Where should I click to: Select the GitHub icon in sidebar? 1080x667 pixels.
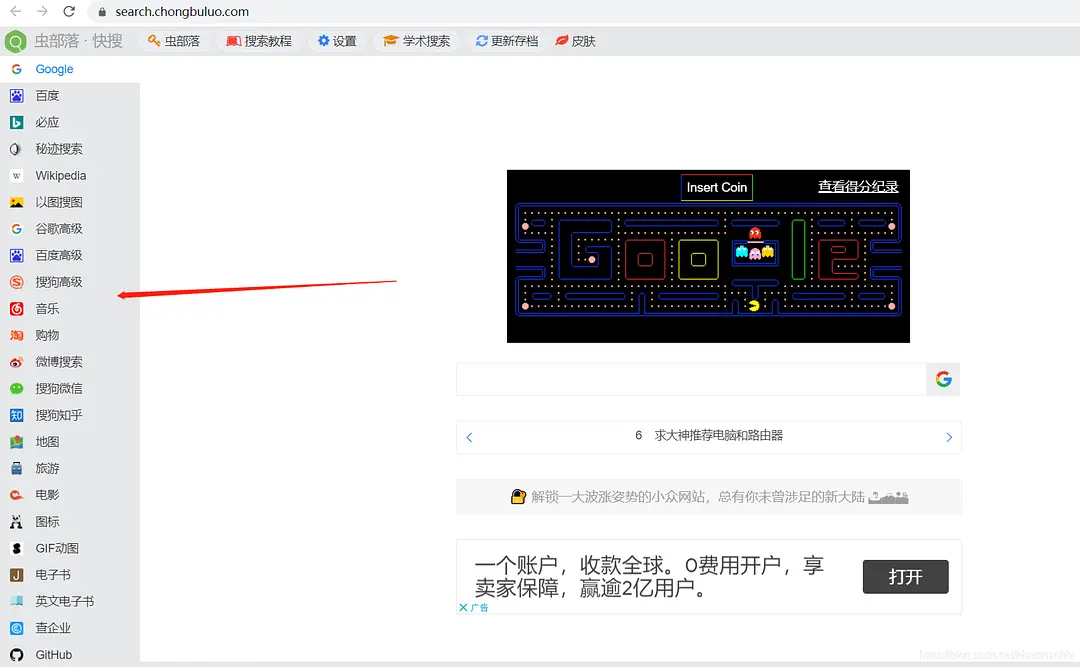16,655
